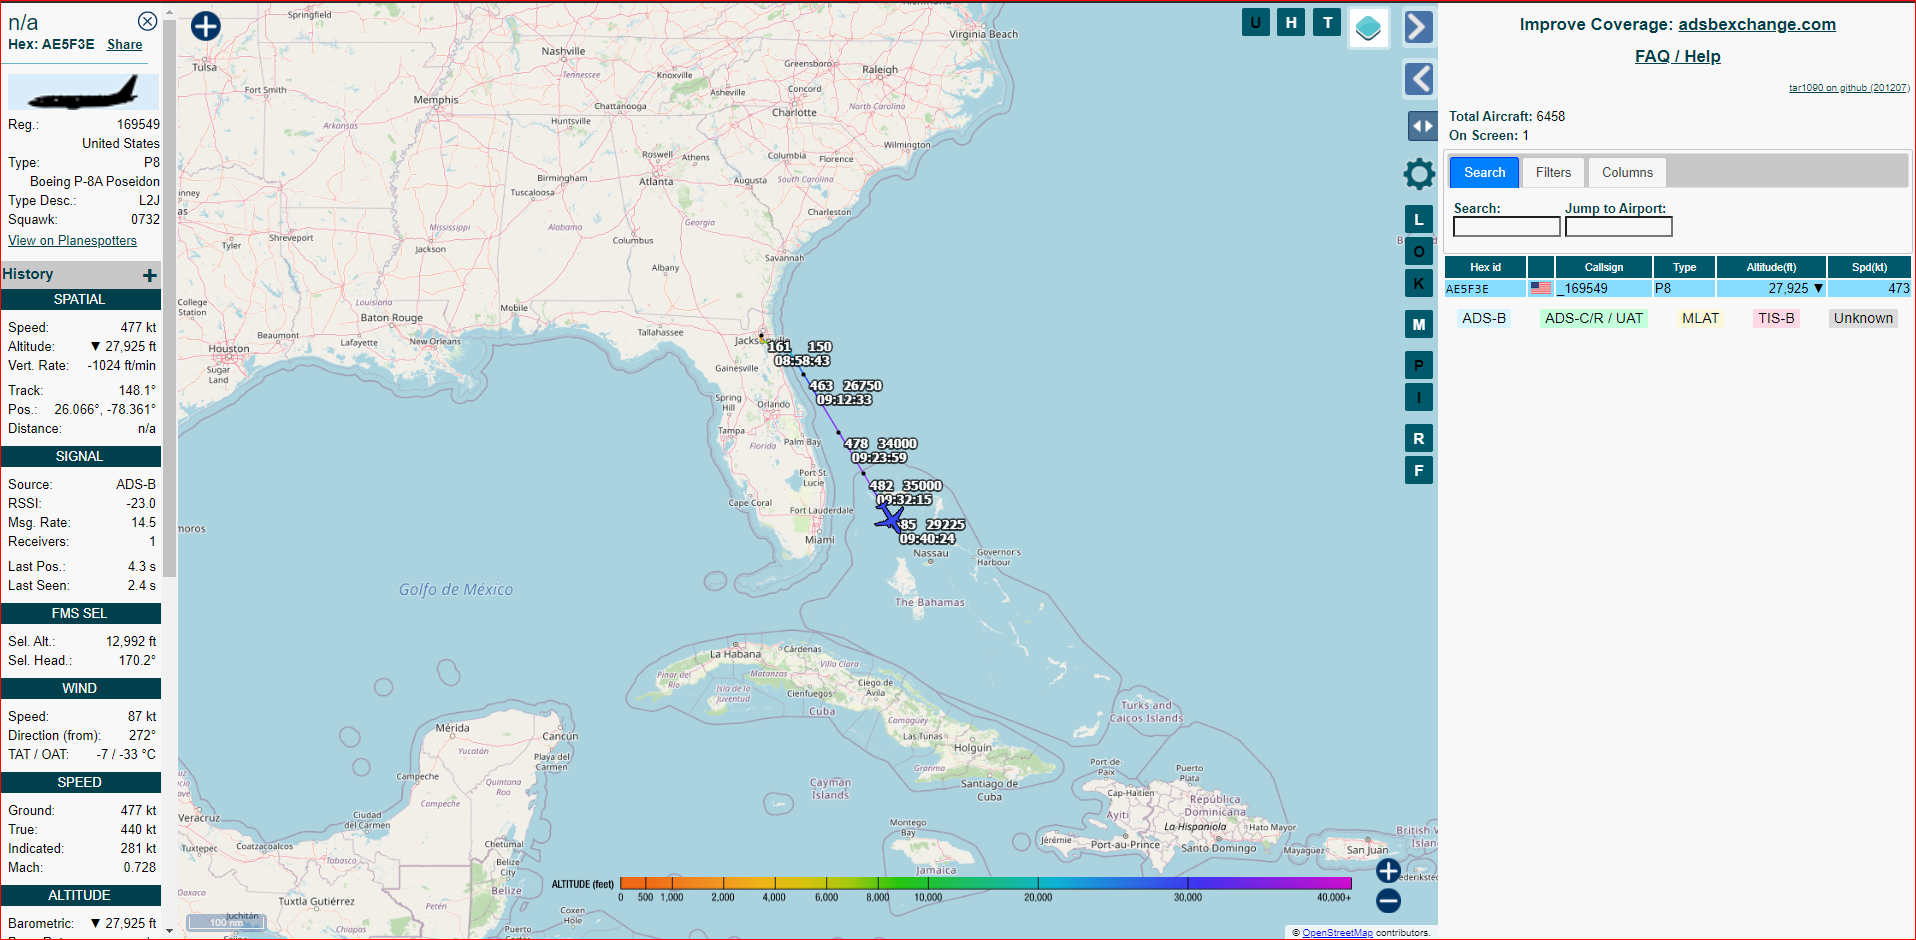Image resolution: width=1916 pixels, height=940 pixels.
Task: Click the ALTITUDE section header
Action: click(80, 895)
